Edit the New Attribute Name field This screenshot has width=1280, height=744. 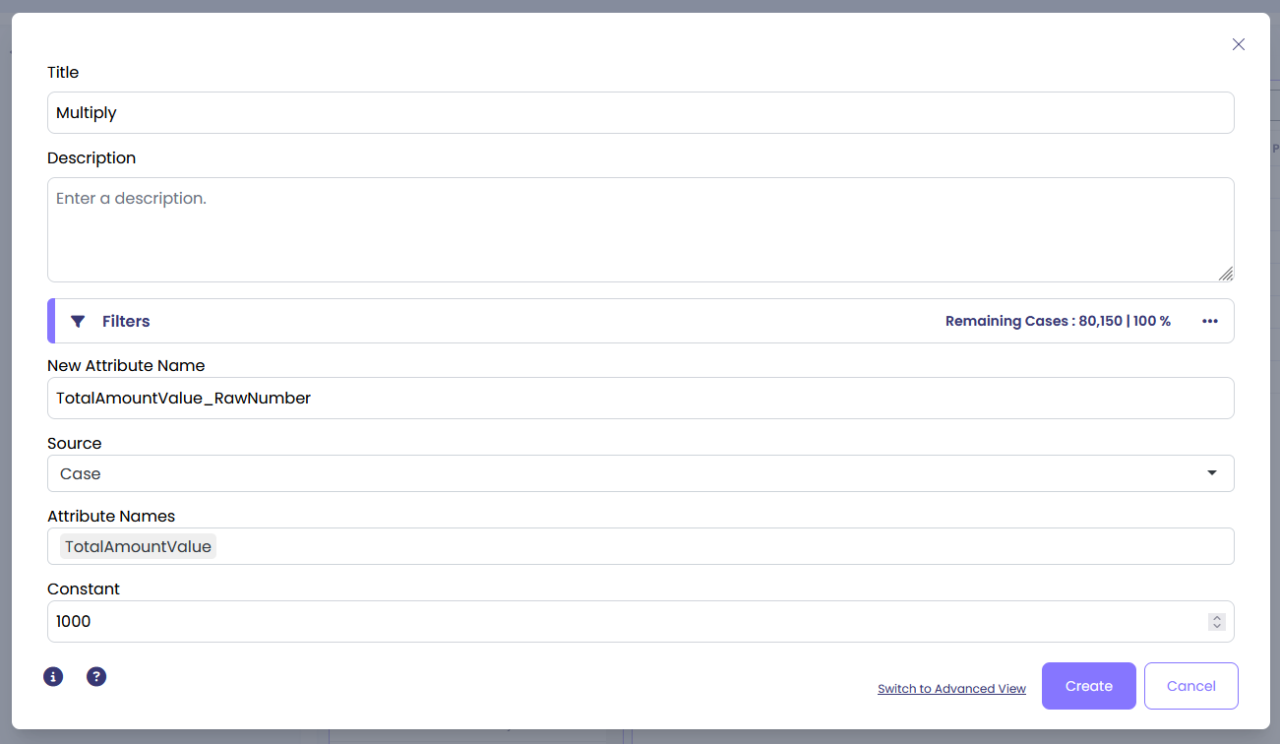click(x=640, y=398)
